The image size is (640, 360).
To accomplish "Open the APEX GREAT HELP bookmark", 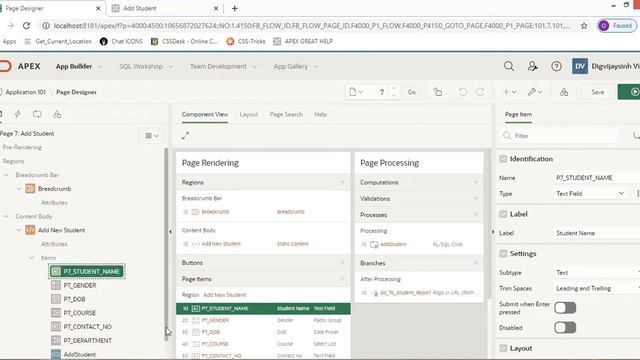I will pyautogui.click(x=303, y=41).
